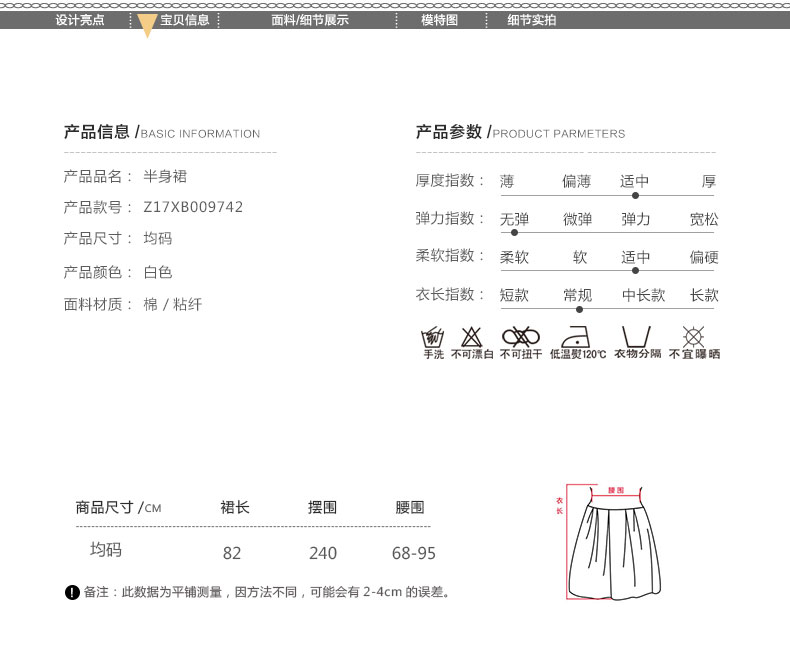Go to the 模特图 tab

click(x=439, y=20)
